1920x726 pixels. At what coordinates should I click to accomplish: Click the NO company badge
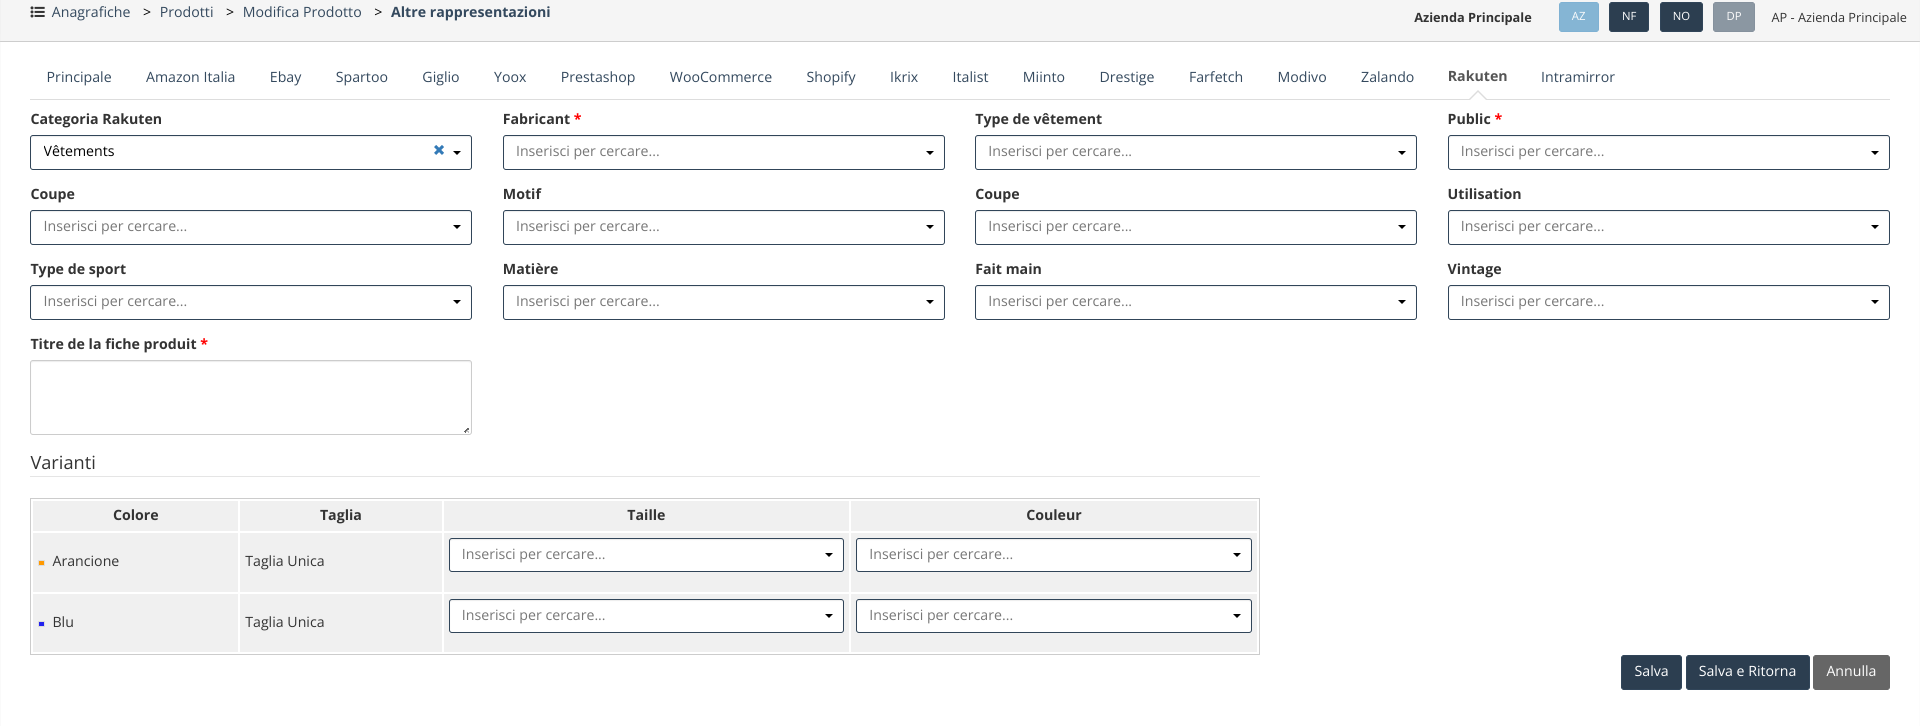1681,17
